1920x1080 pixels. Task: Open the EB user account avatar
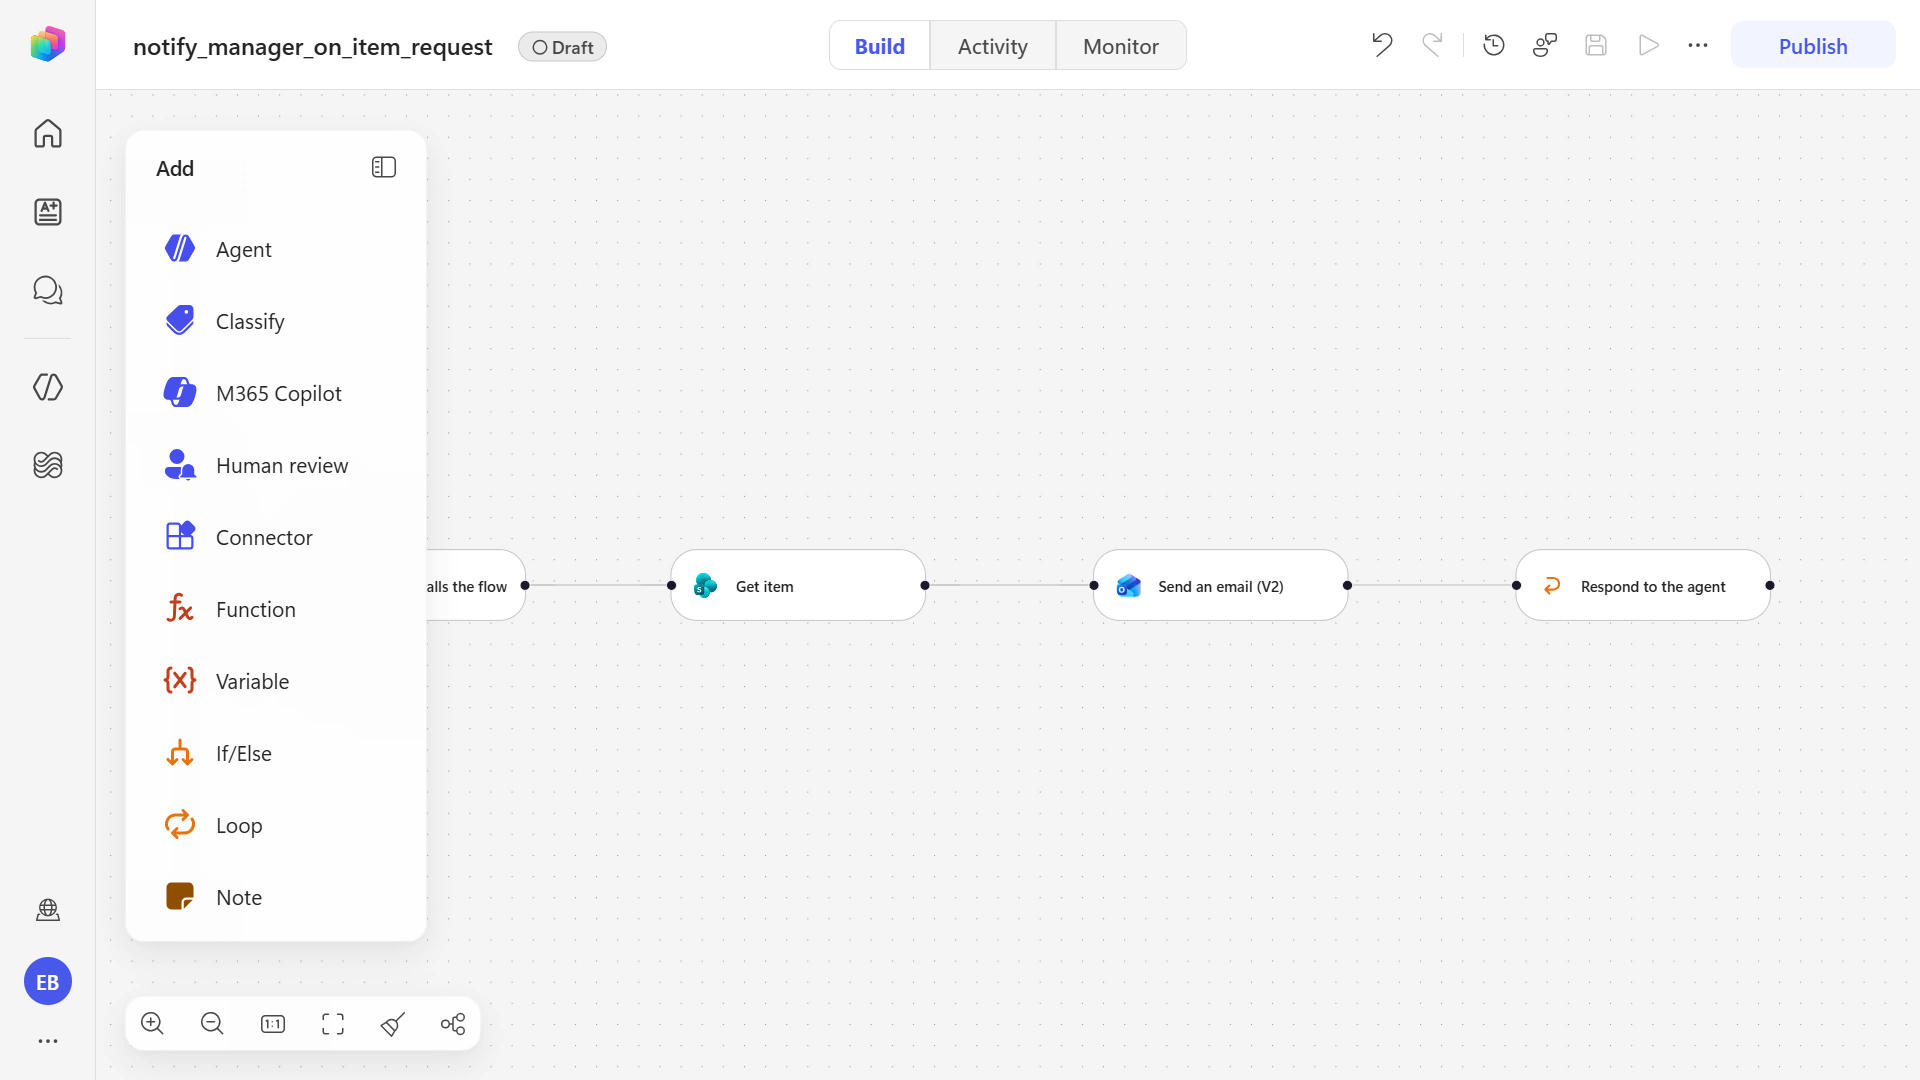click(x=47, y=982)
